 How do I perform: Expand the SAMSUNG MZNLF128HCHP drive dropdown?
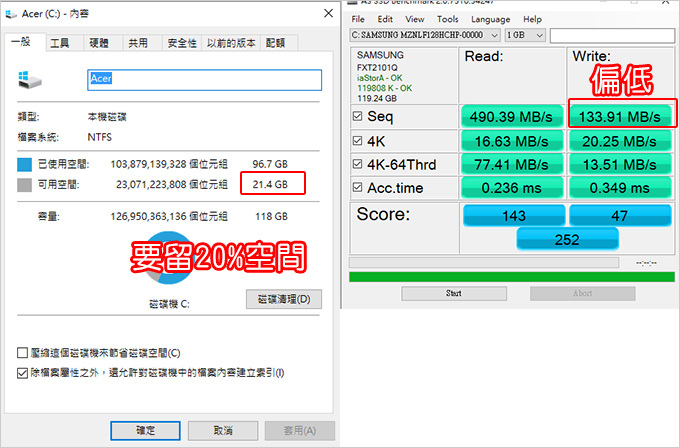coord(494,35)
